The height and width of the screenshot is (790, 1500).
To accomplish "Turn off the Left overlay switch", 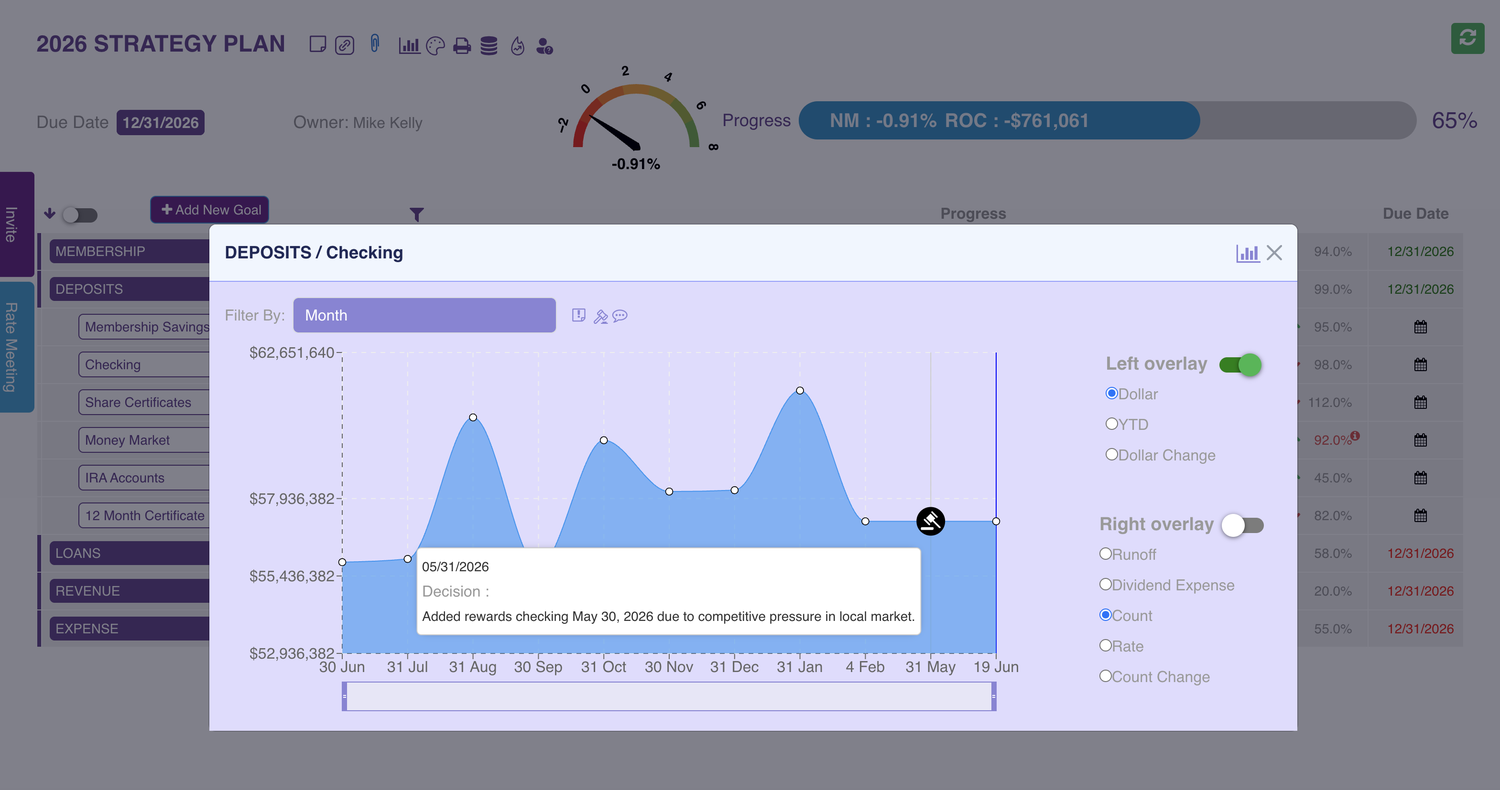I will 1240,365.
